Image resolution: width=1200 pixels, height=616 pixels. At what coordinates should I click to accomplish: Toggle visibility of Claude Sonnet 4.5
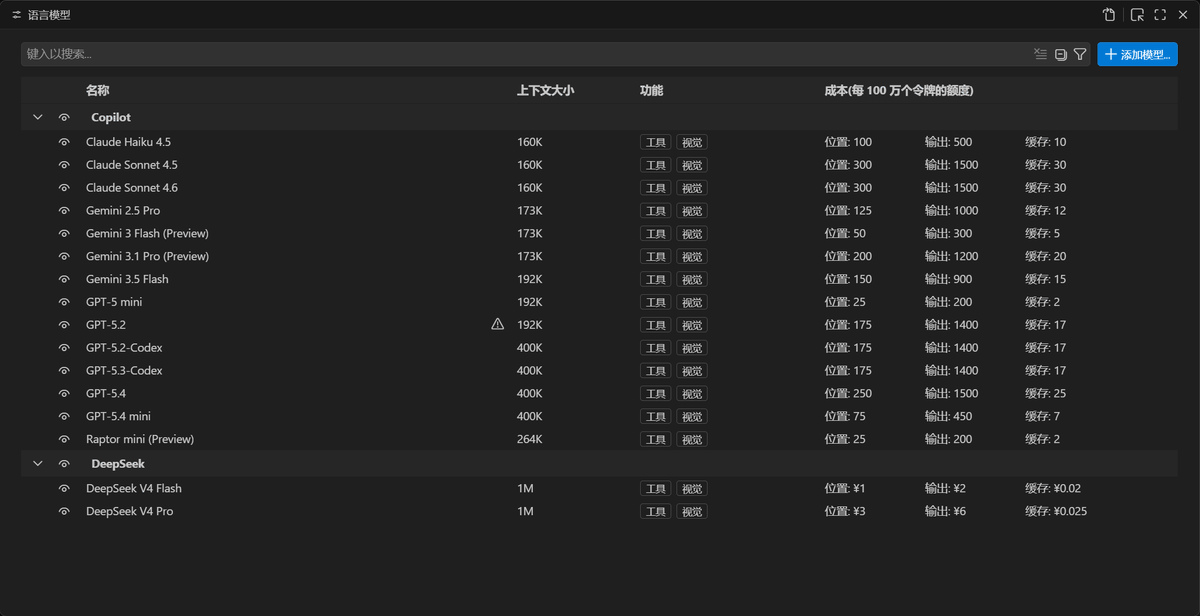(x=64, y=165)
